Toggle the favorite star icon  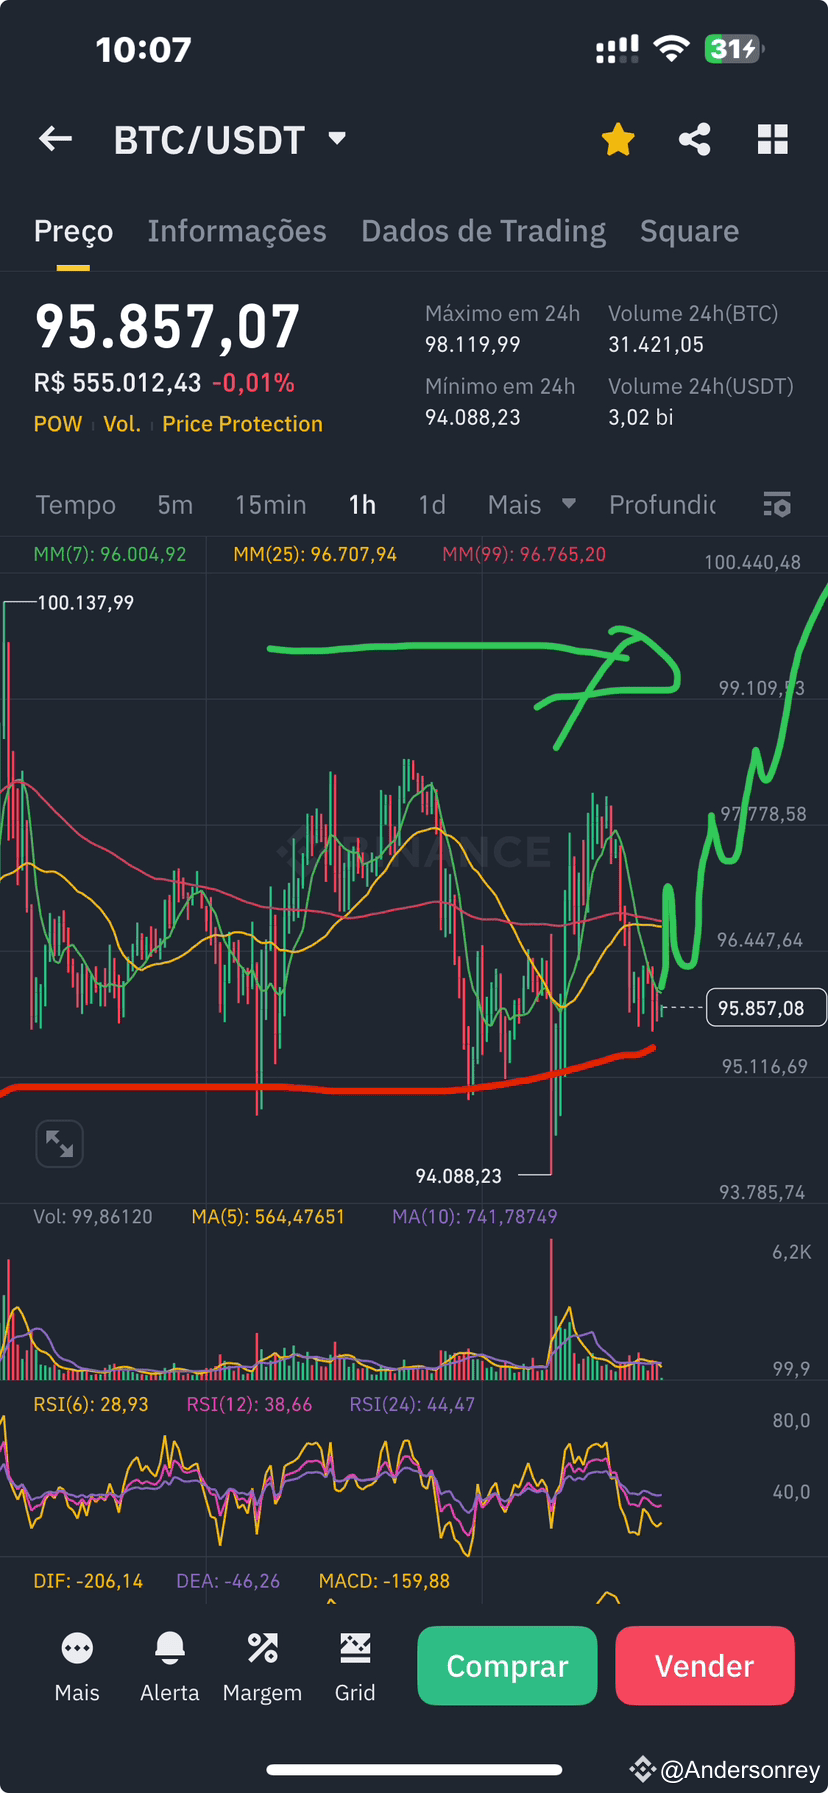tap(618, 140)
